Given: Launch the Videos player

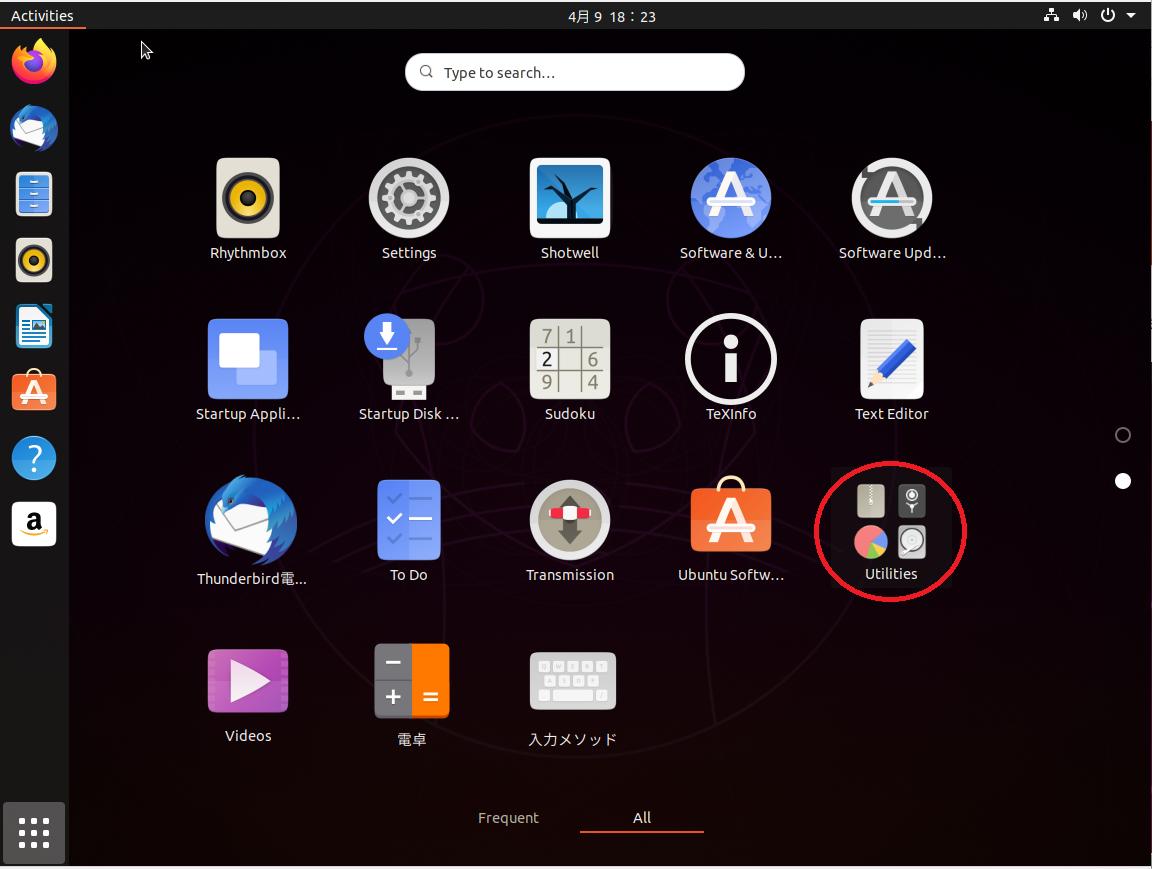Looking at the screenshot, I should point(248,694).
